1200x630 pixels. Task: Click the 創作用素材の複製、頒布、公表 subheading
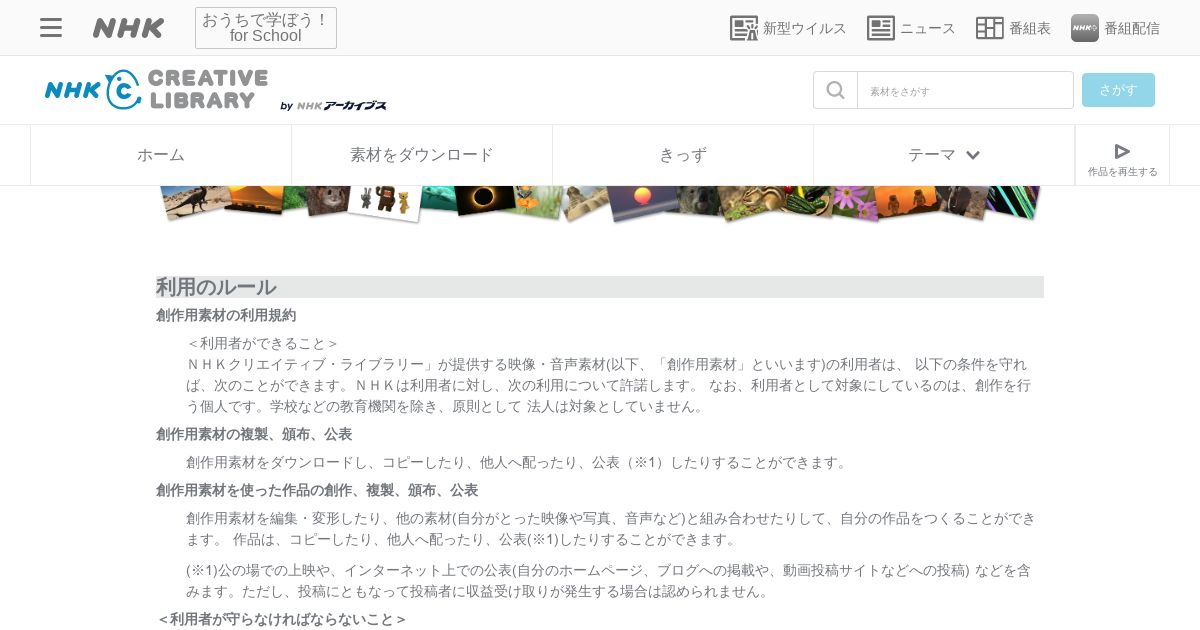pyautogui.click(x=254, y=434)
